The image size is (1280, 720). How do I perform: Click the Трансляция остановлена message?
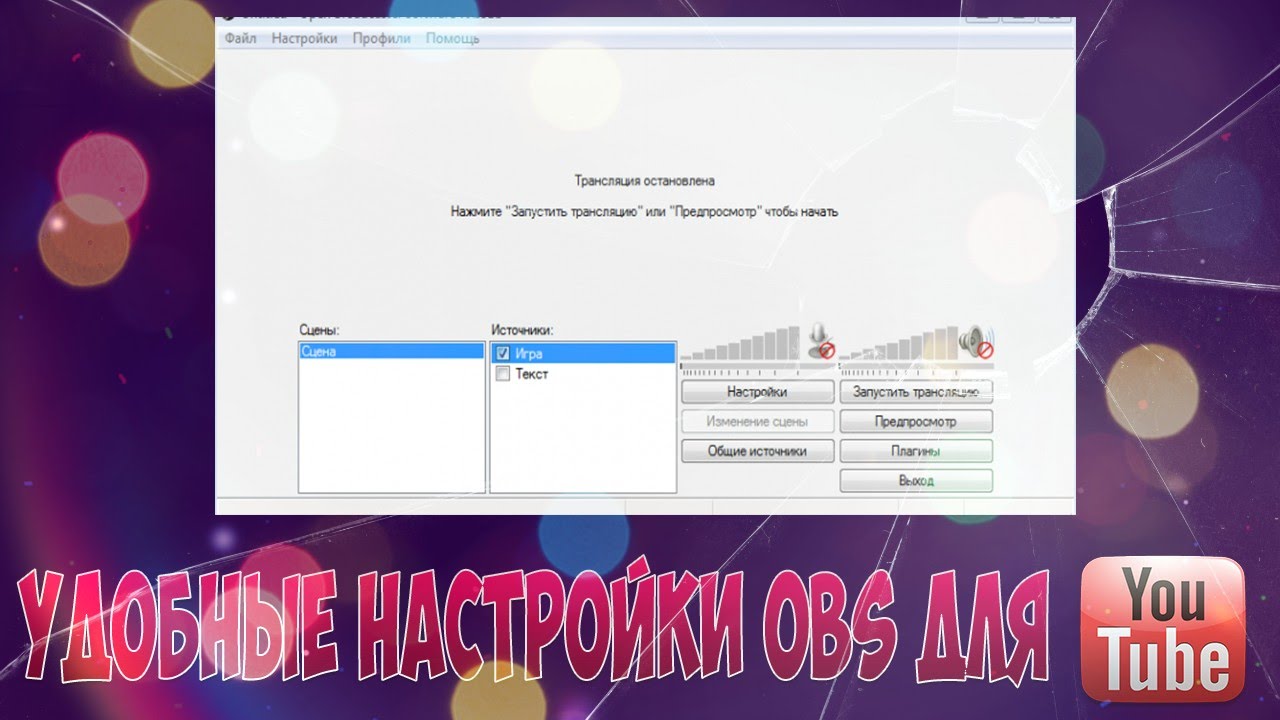tap(645, 181)
